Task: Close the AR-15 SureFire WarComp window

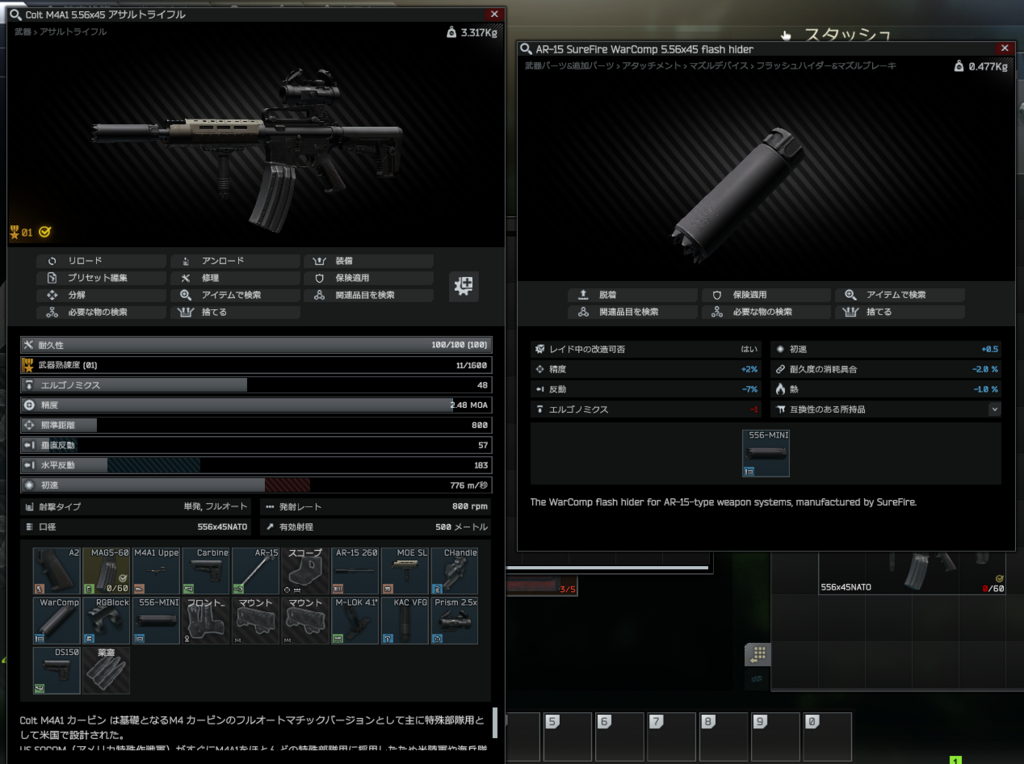Action: (1004, 48)
